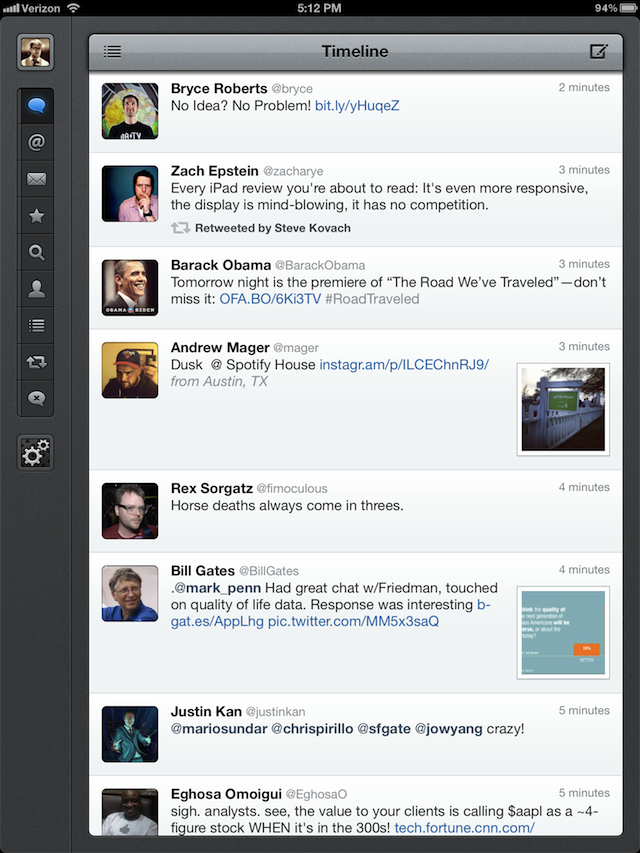
Task: Compose a new tweet
Action: [599, 51]
